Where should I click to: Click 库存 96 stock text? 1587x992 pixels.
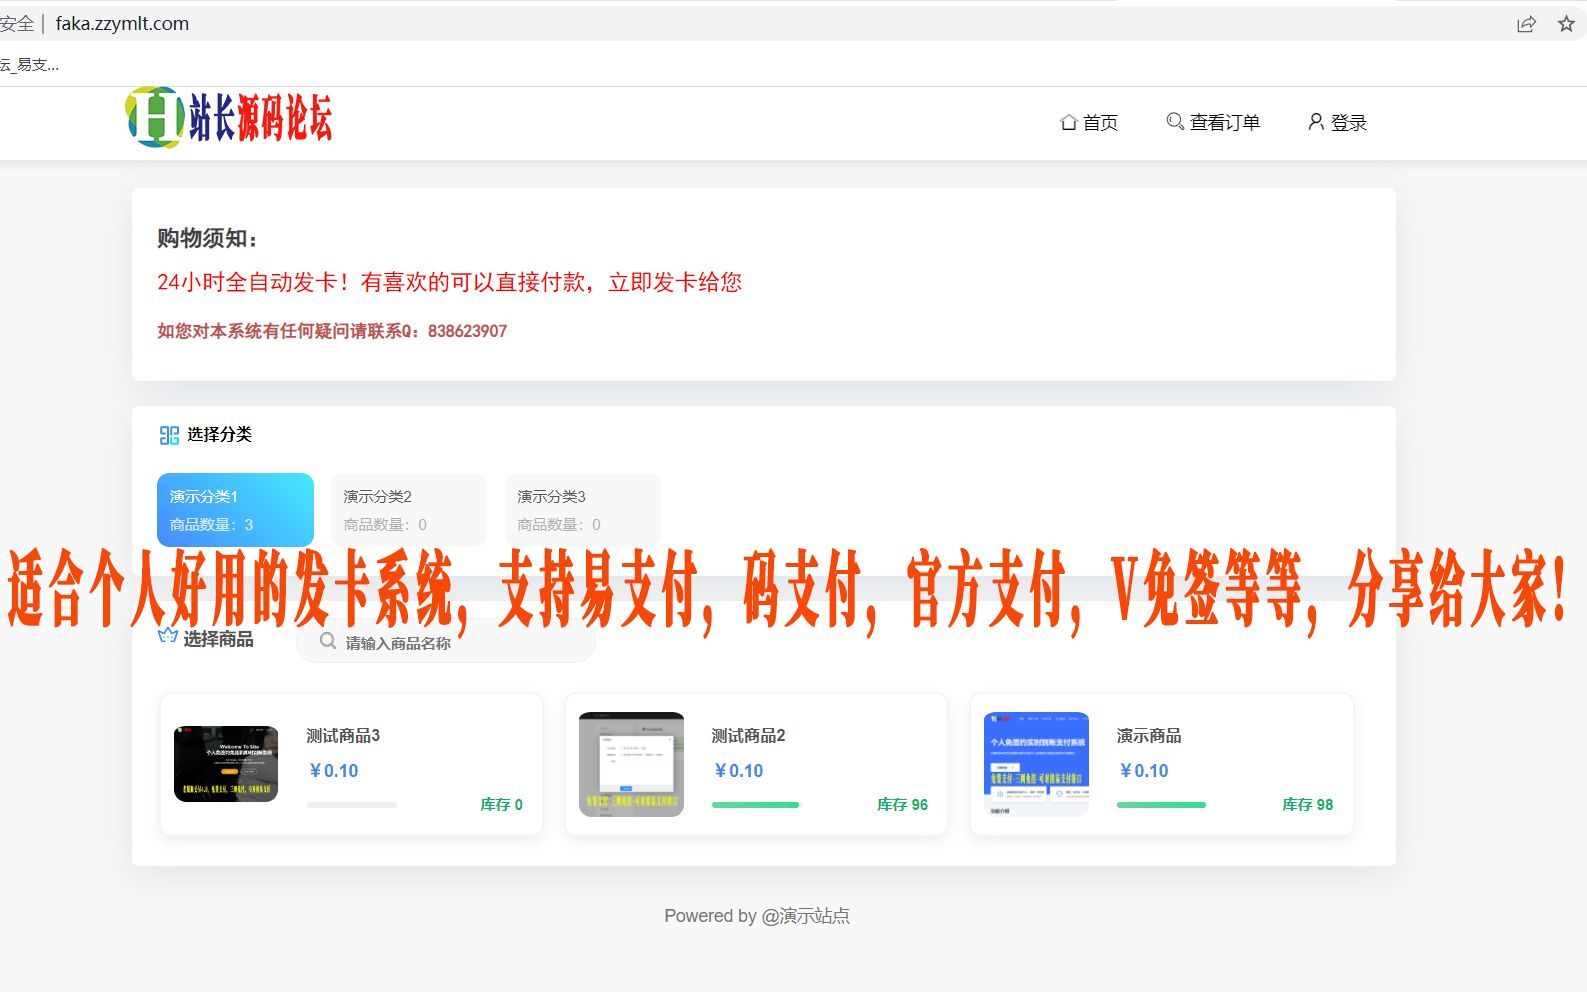[x=903, y=804]
